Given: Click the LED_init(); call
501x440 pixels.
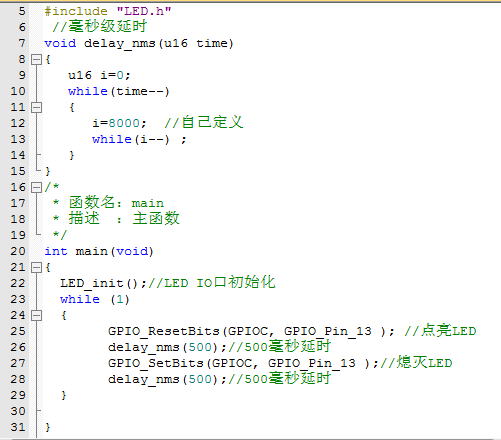Looking at the screenshot, I should pyautogui.click(x=103, y=284).
